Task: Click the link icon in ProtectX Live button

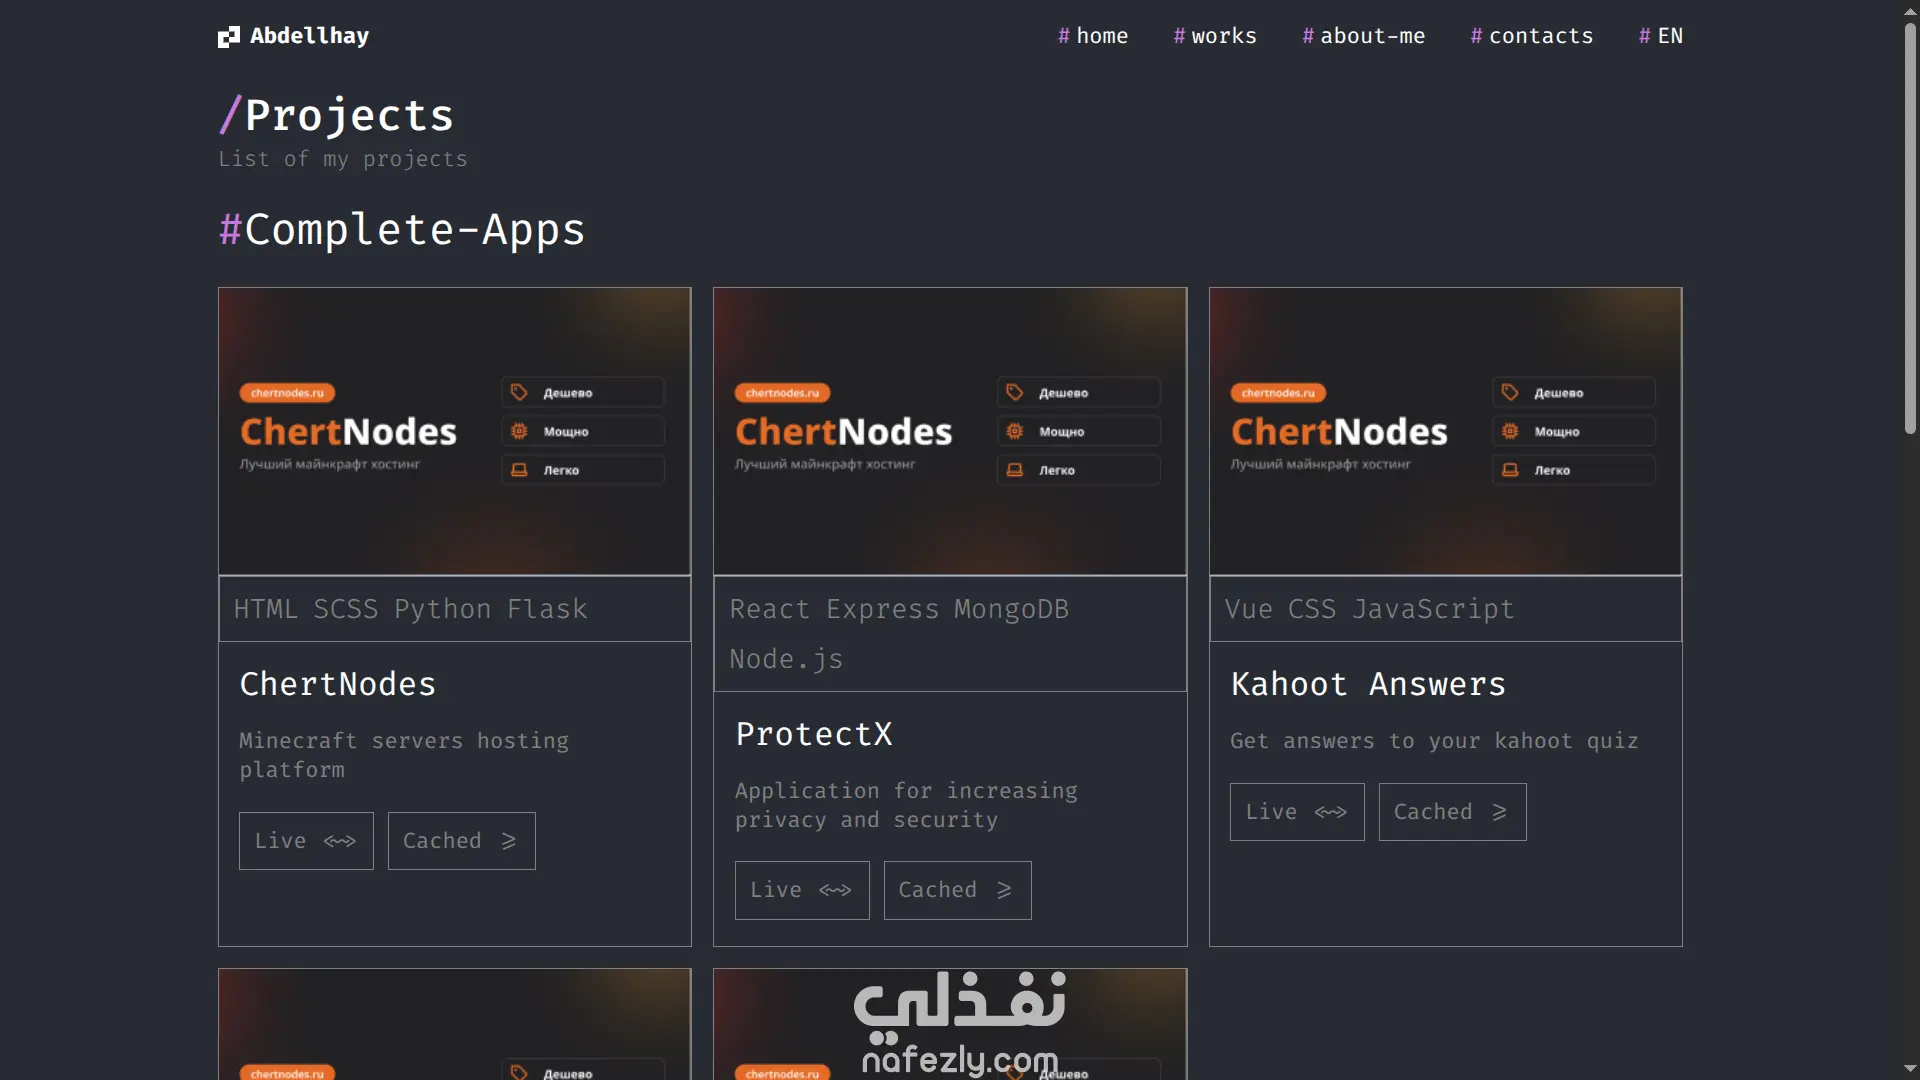Action: click(x=835, y=890)
